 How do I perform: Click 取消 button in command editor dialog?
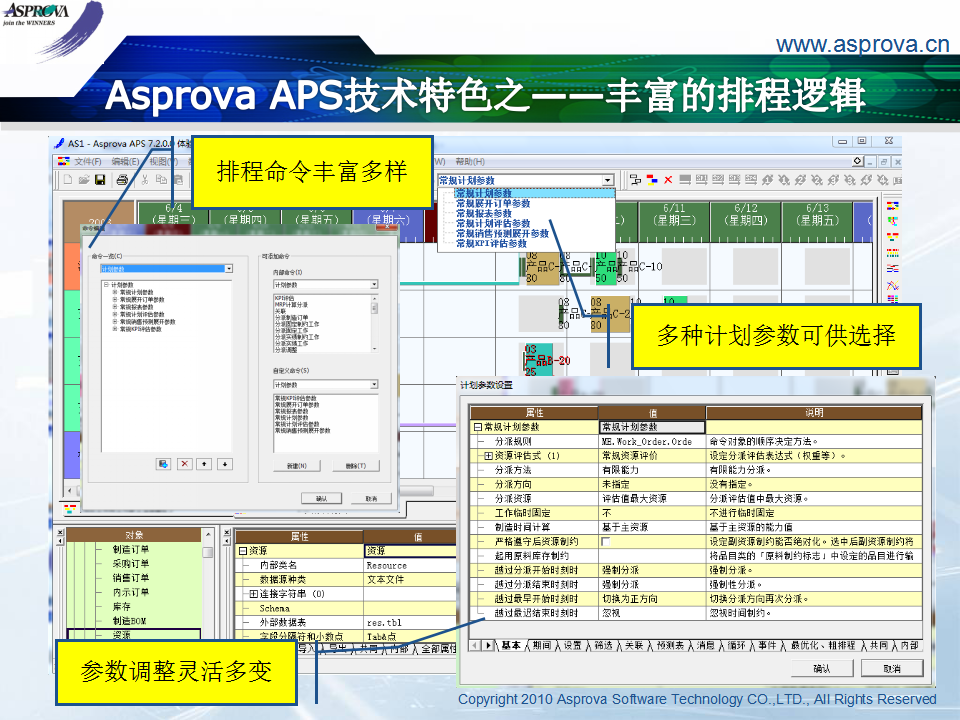[x=371, y=498]
